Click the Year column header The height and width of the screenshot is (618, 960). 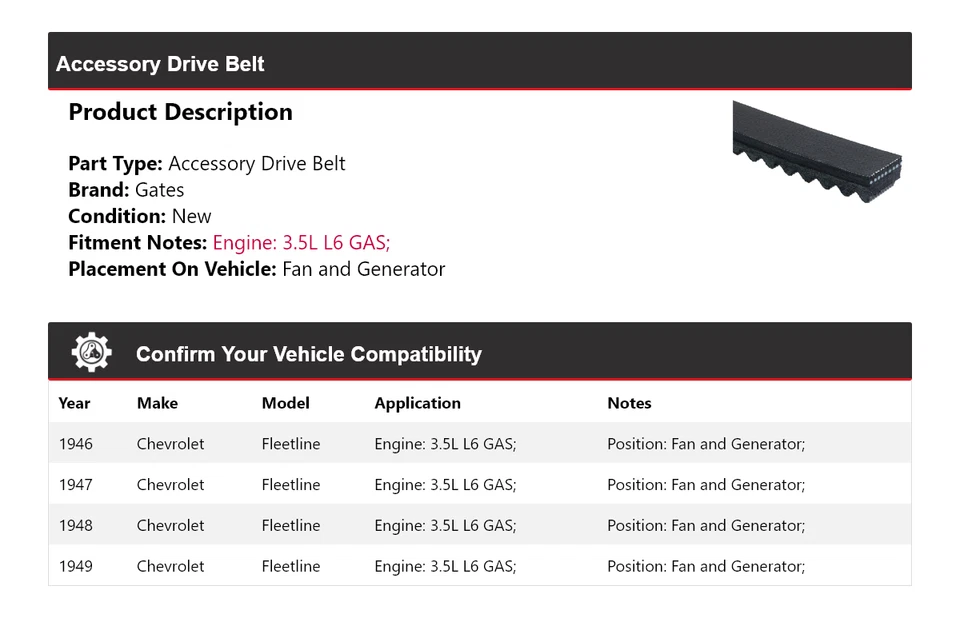click(x=74, y=403)
